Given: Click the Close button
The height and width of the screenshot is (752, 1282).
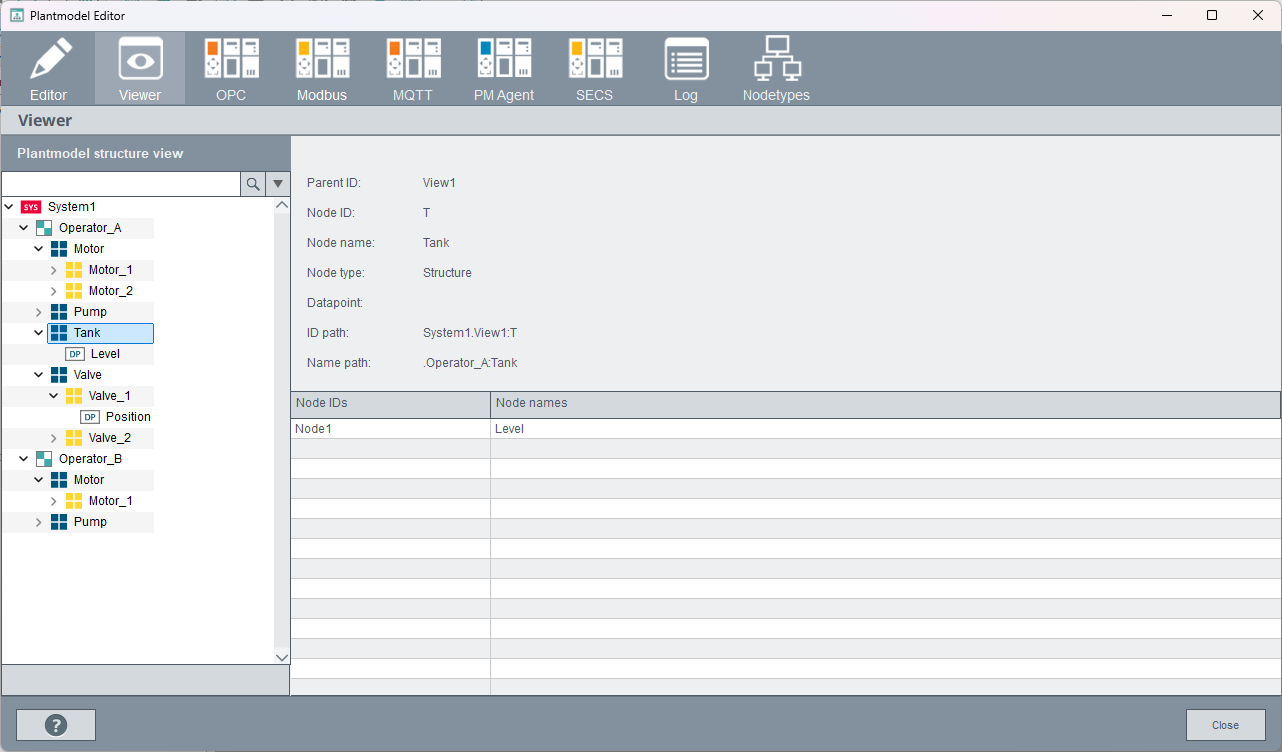Looking at the screenshot, I should [x=1225, y=725].
